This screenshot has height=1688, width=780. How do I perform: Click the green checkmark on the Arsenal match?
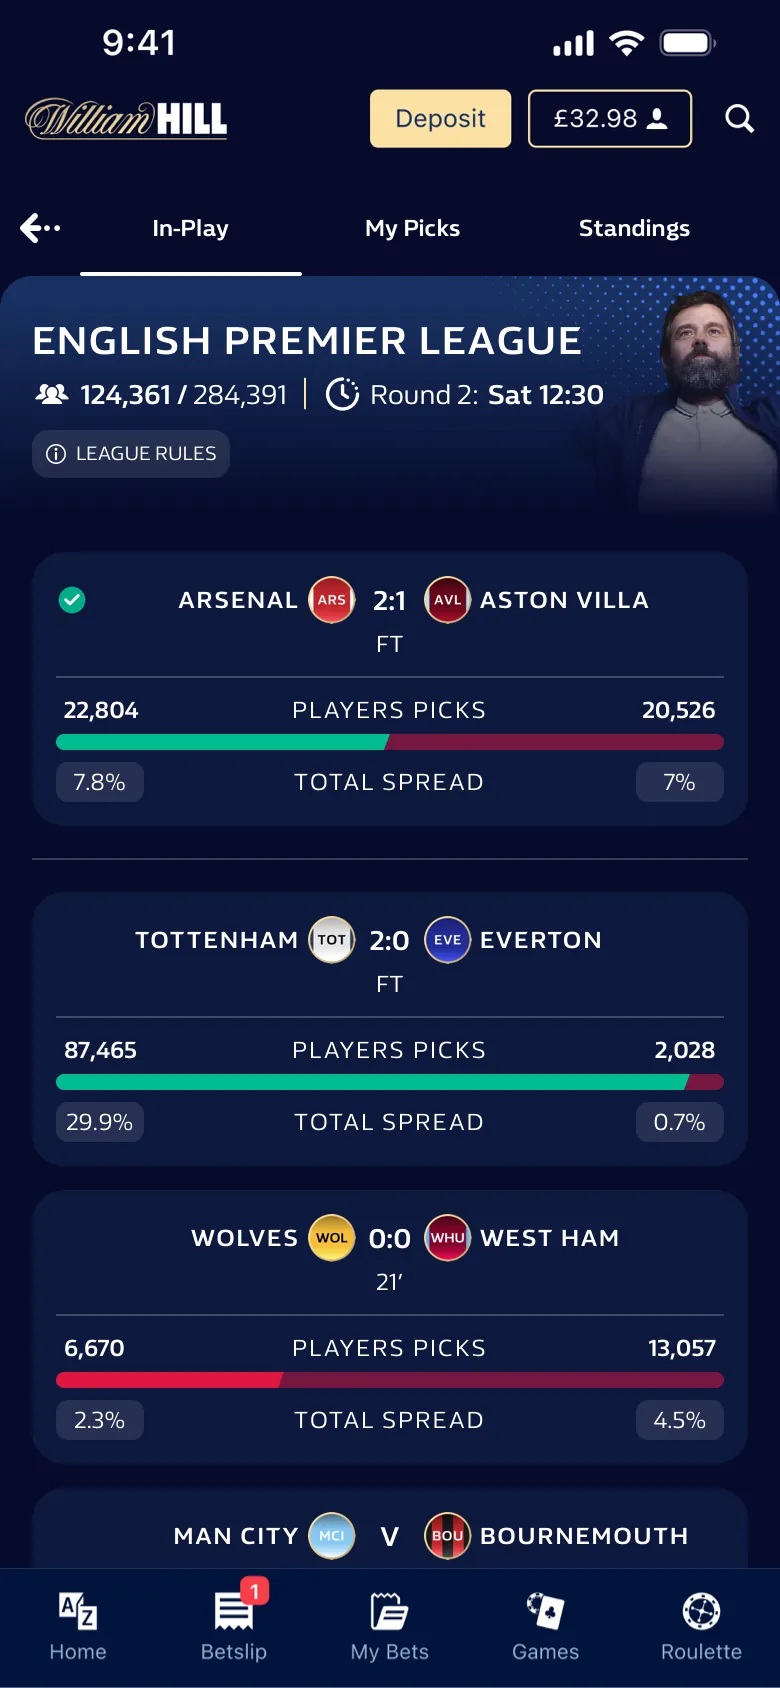point(71,600)
